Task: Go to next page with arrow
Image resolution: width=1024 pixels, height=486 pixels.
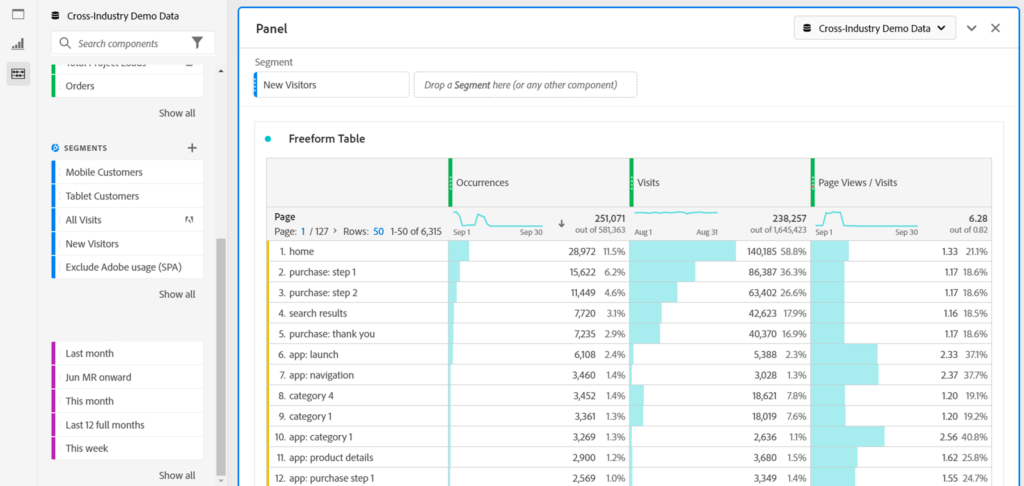Action: pos(335,231)
